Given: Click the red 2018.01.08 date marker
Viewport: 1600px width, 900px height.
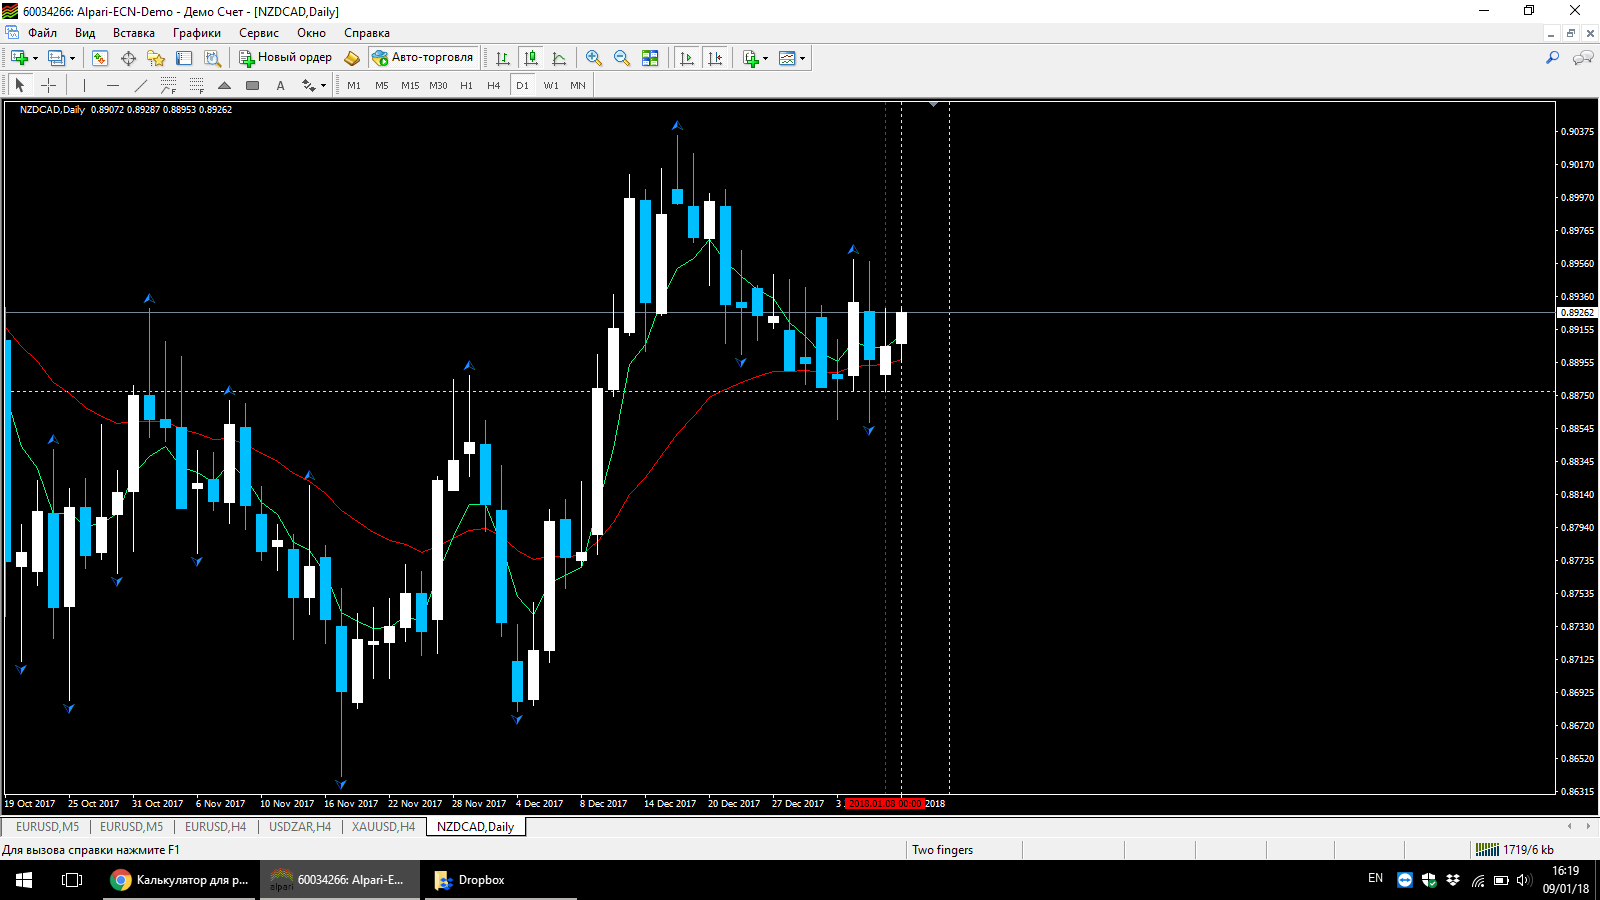Looking at the screenshot, I should (884, 803).
